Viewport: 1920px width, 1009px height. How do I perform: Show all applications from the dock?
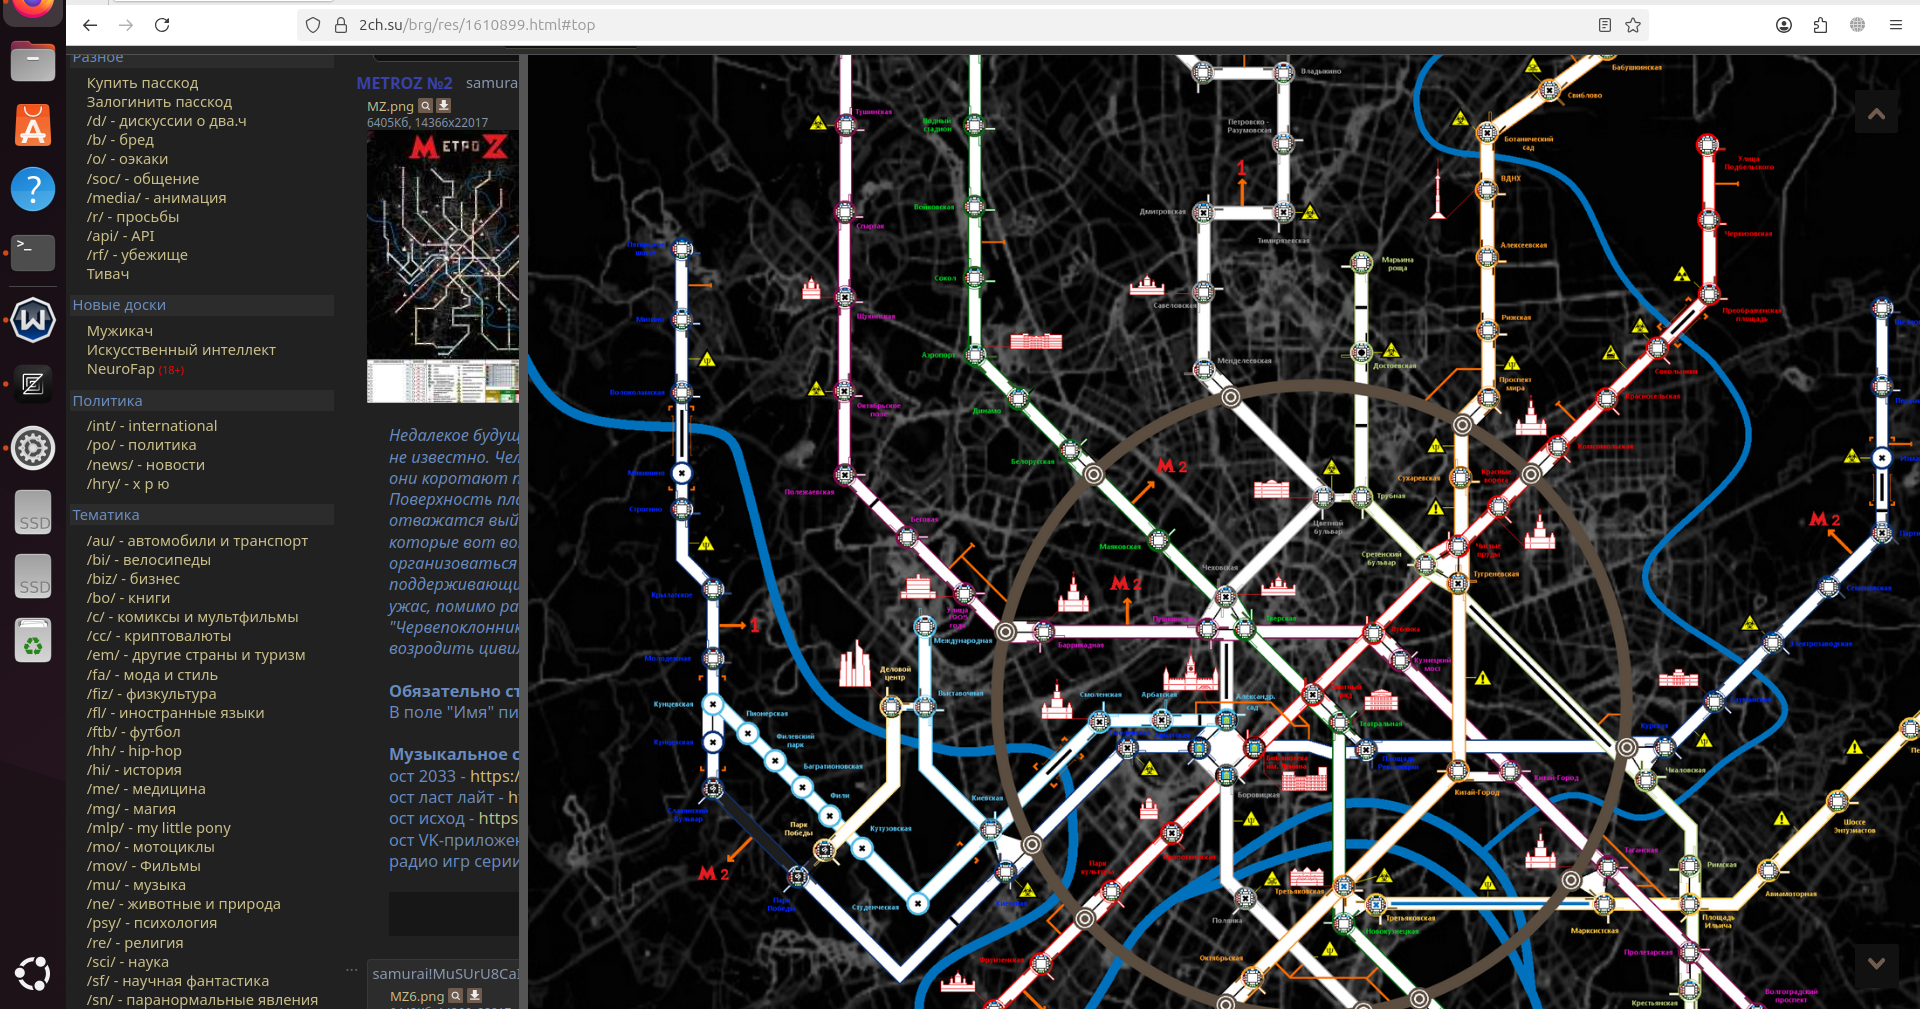[x=33, y=973]
